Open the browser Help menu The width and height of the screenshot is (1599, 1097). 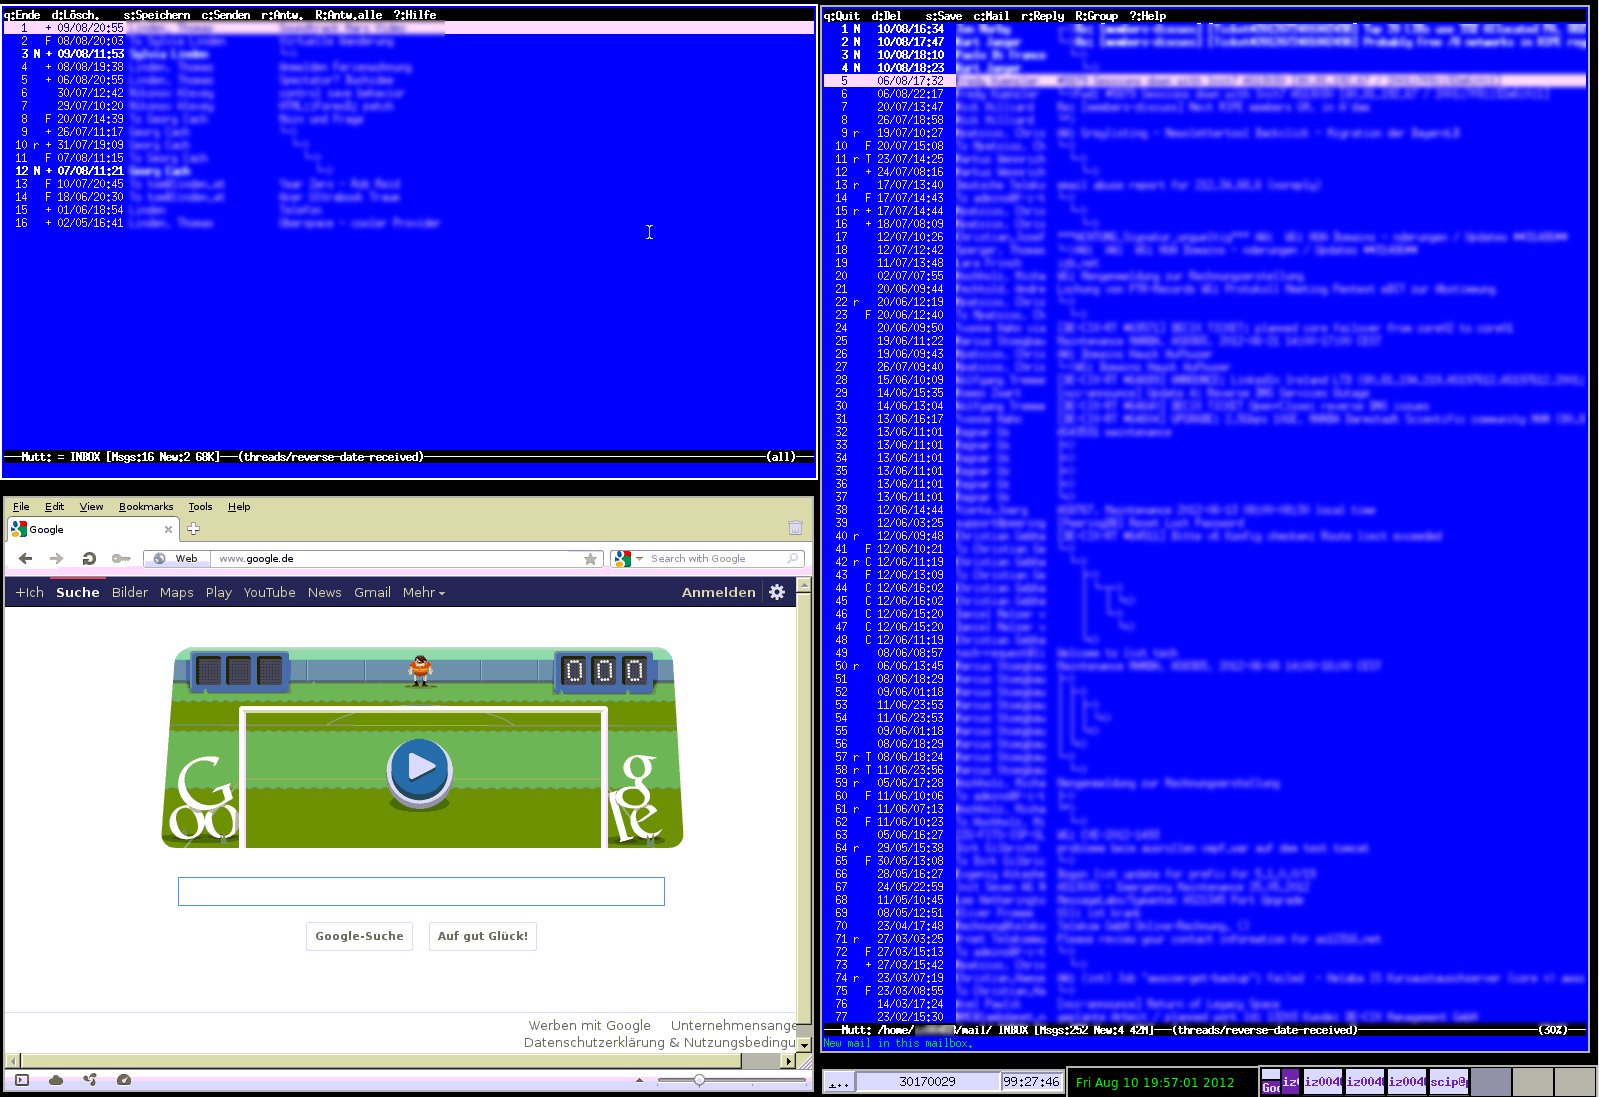[x=239, y=507]
